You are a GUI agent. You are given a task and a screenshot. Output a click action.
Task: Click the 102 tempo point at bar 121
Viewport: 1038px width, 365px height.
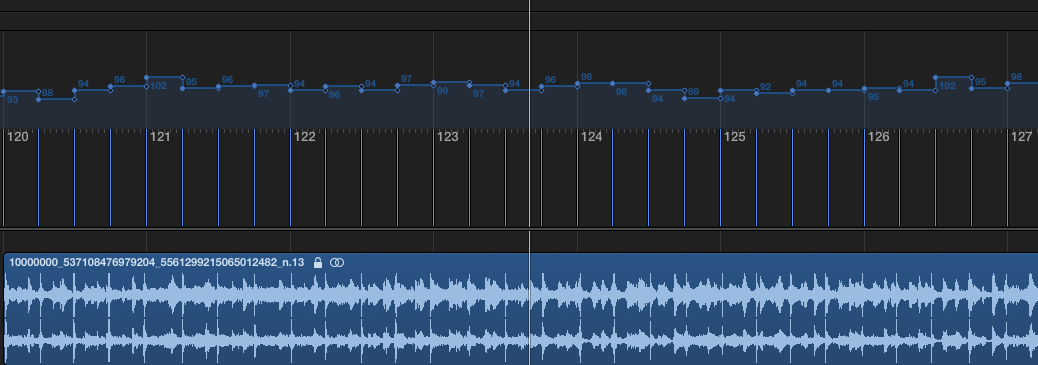[x=146, y=78]
